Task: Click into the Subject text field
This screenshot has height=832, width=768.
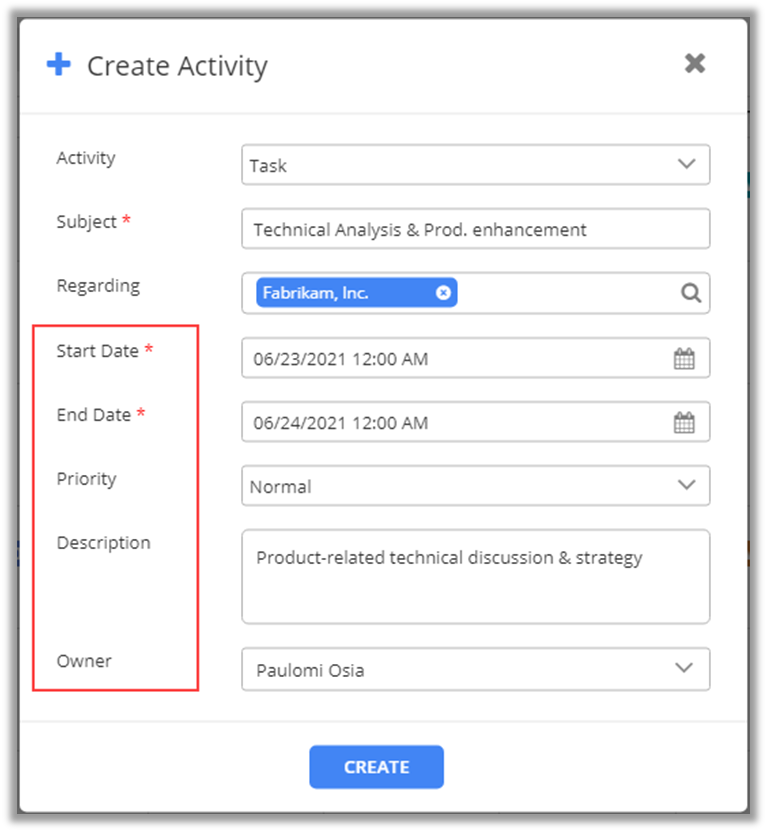Action: (x=475, y=229)
